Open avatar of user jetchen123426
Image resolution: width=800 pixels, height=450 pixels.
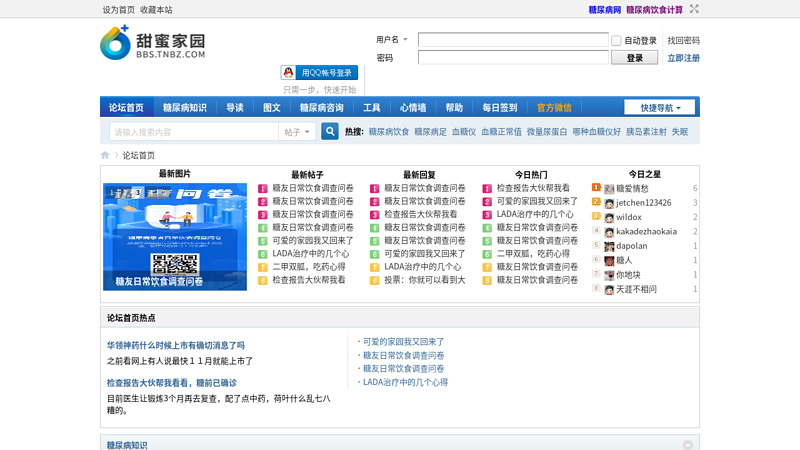tap(609, 204)
